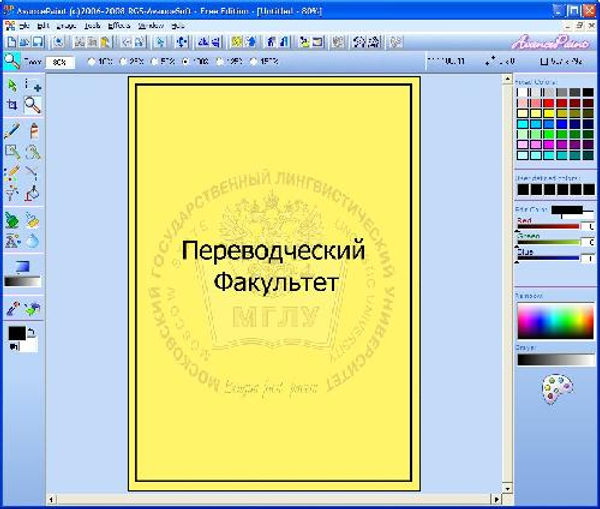The width and height of the screenshot is (600, 509).
Task: Pick a shade from the Grays gradient bar
Action: pyautogui.click(x=555, y=360)
